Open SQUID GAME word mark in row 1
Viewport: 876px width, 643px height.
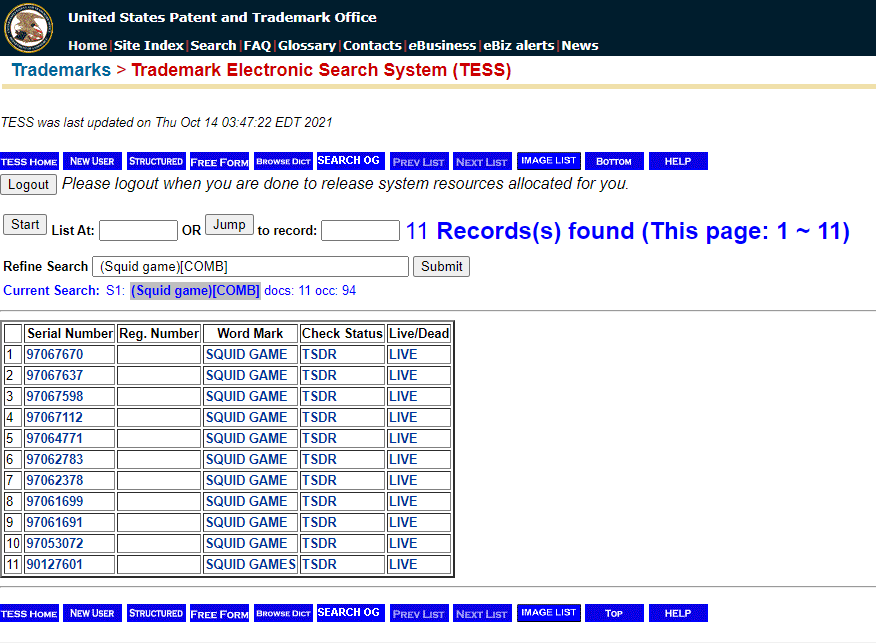coord(246,354)
